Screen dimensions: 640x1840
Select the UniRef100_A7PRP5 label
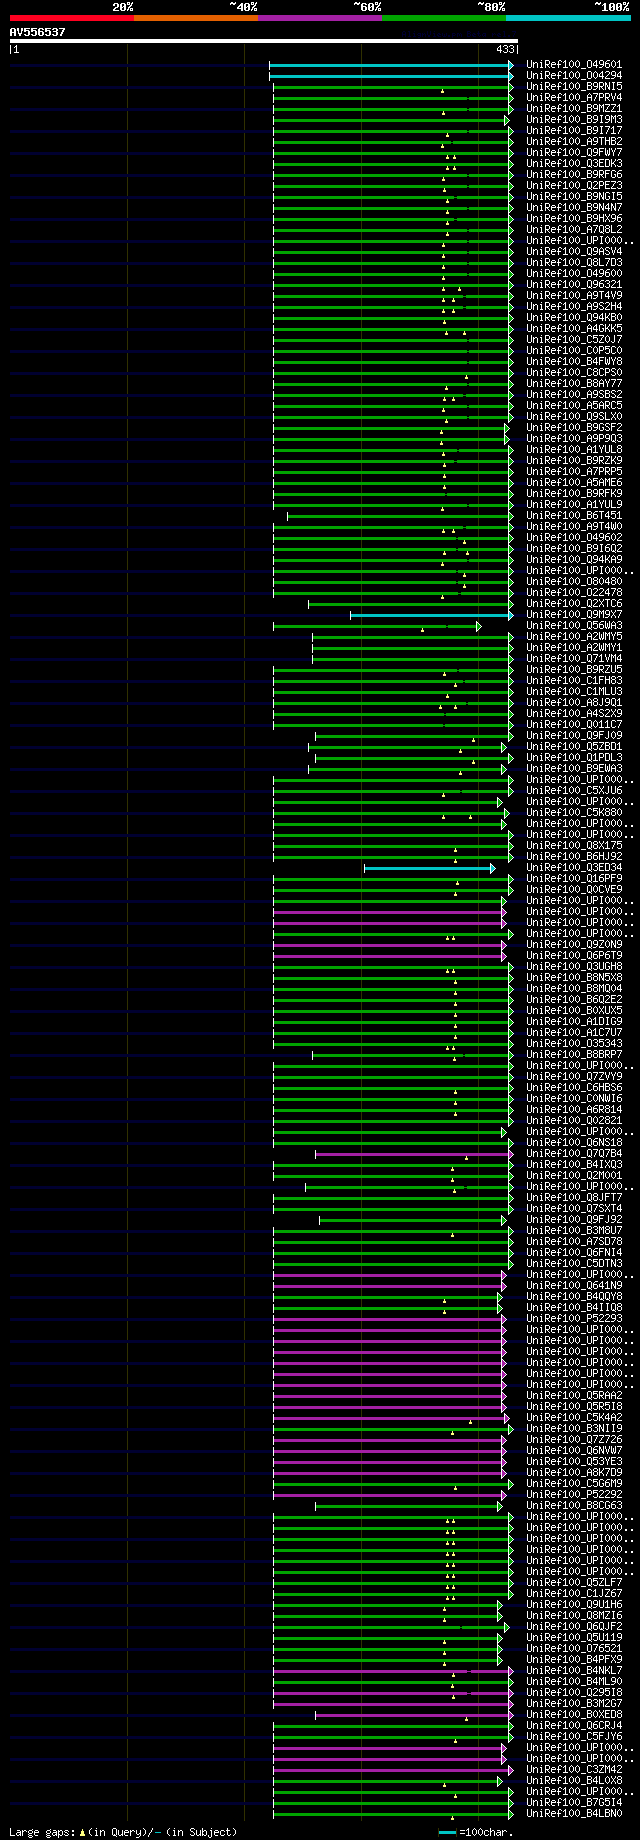pos(574,472)
